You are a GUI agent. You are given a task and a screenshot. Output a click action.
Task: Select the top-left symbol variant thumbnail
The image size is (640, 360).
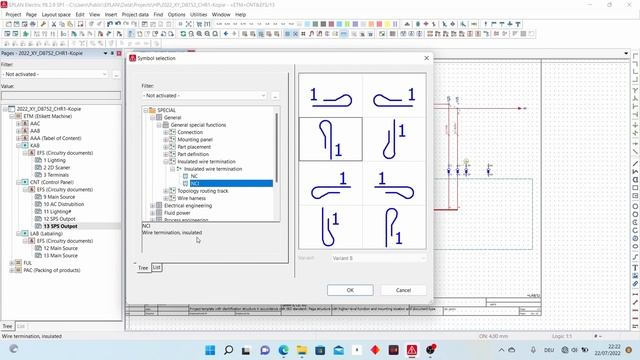coord(331,96)
